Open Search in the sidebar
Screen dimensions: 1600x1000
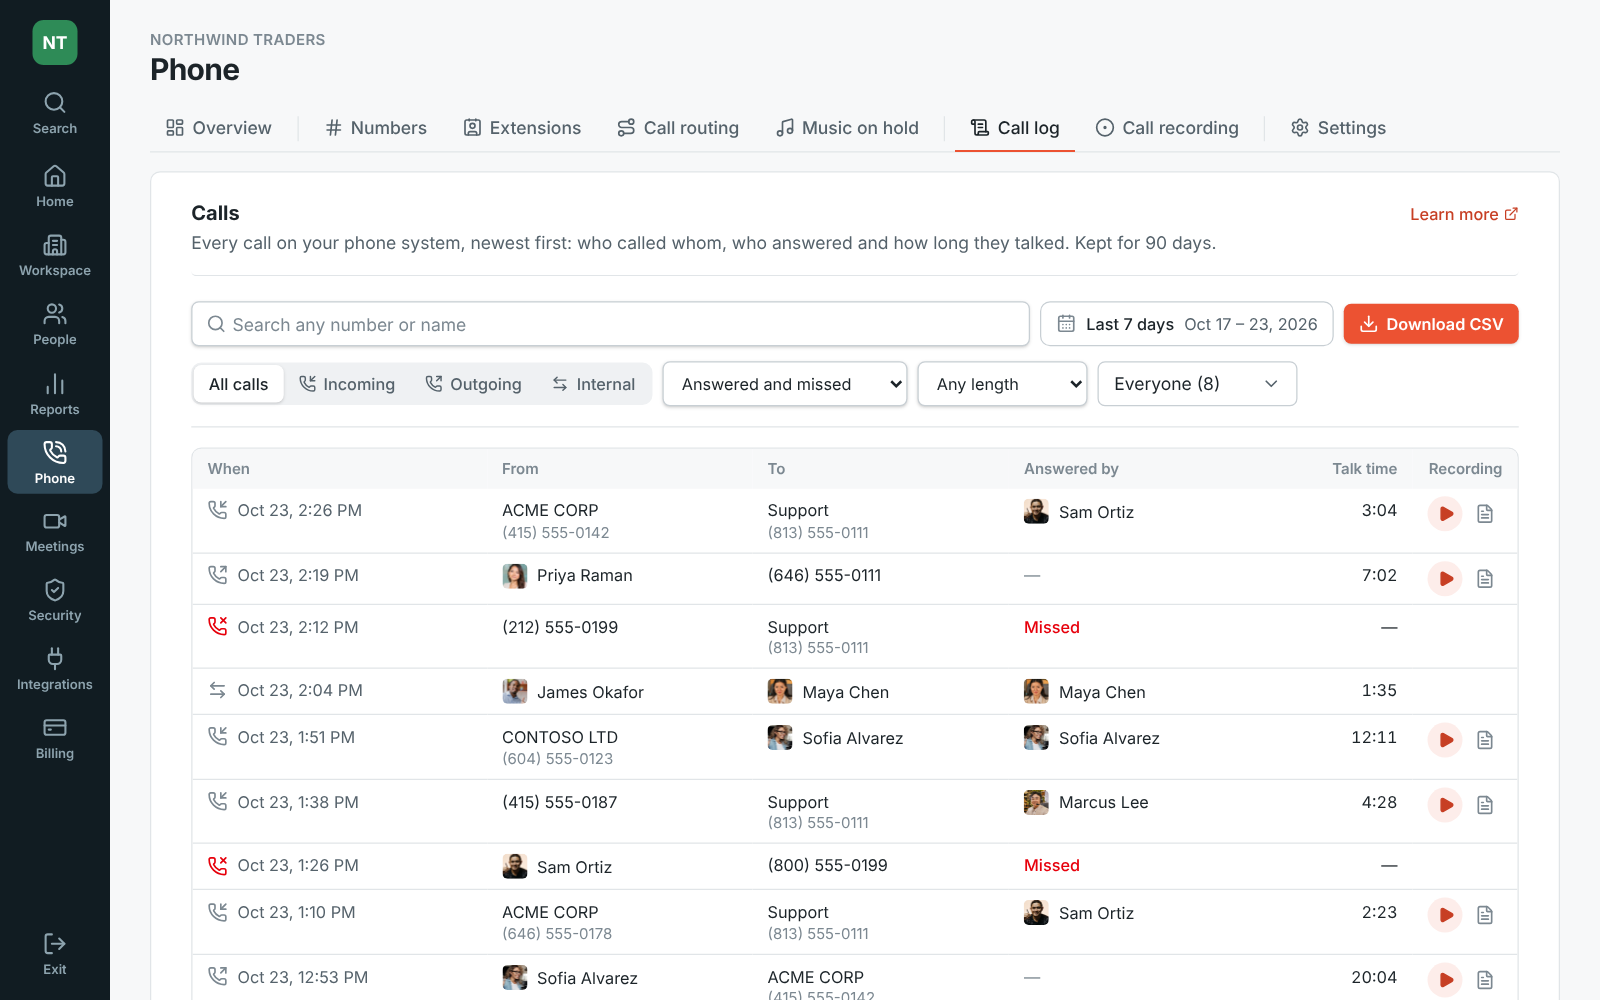(x=55, y=114)
